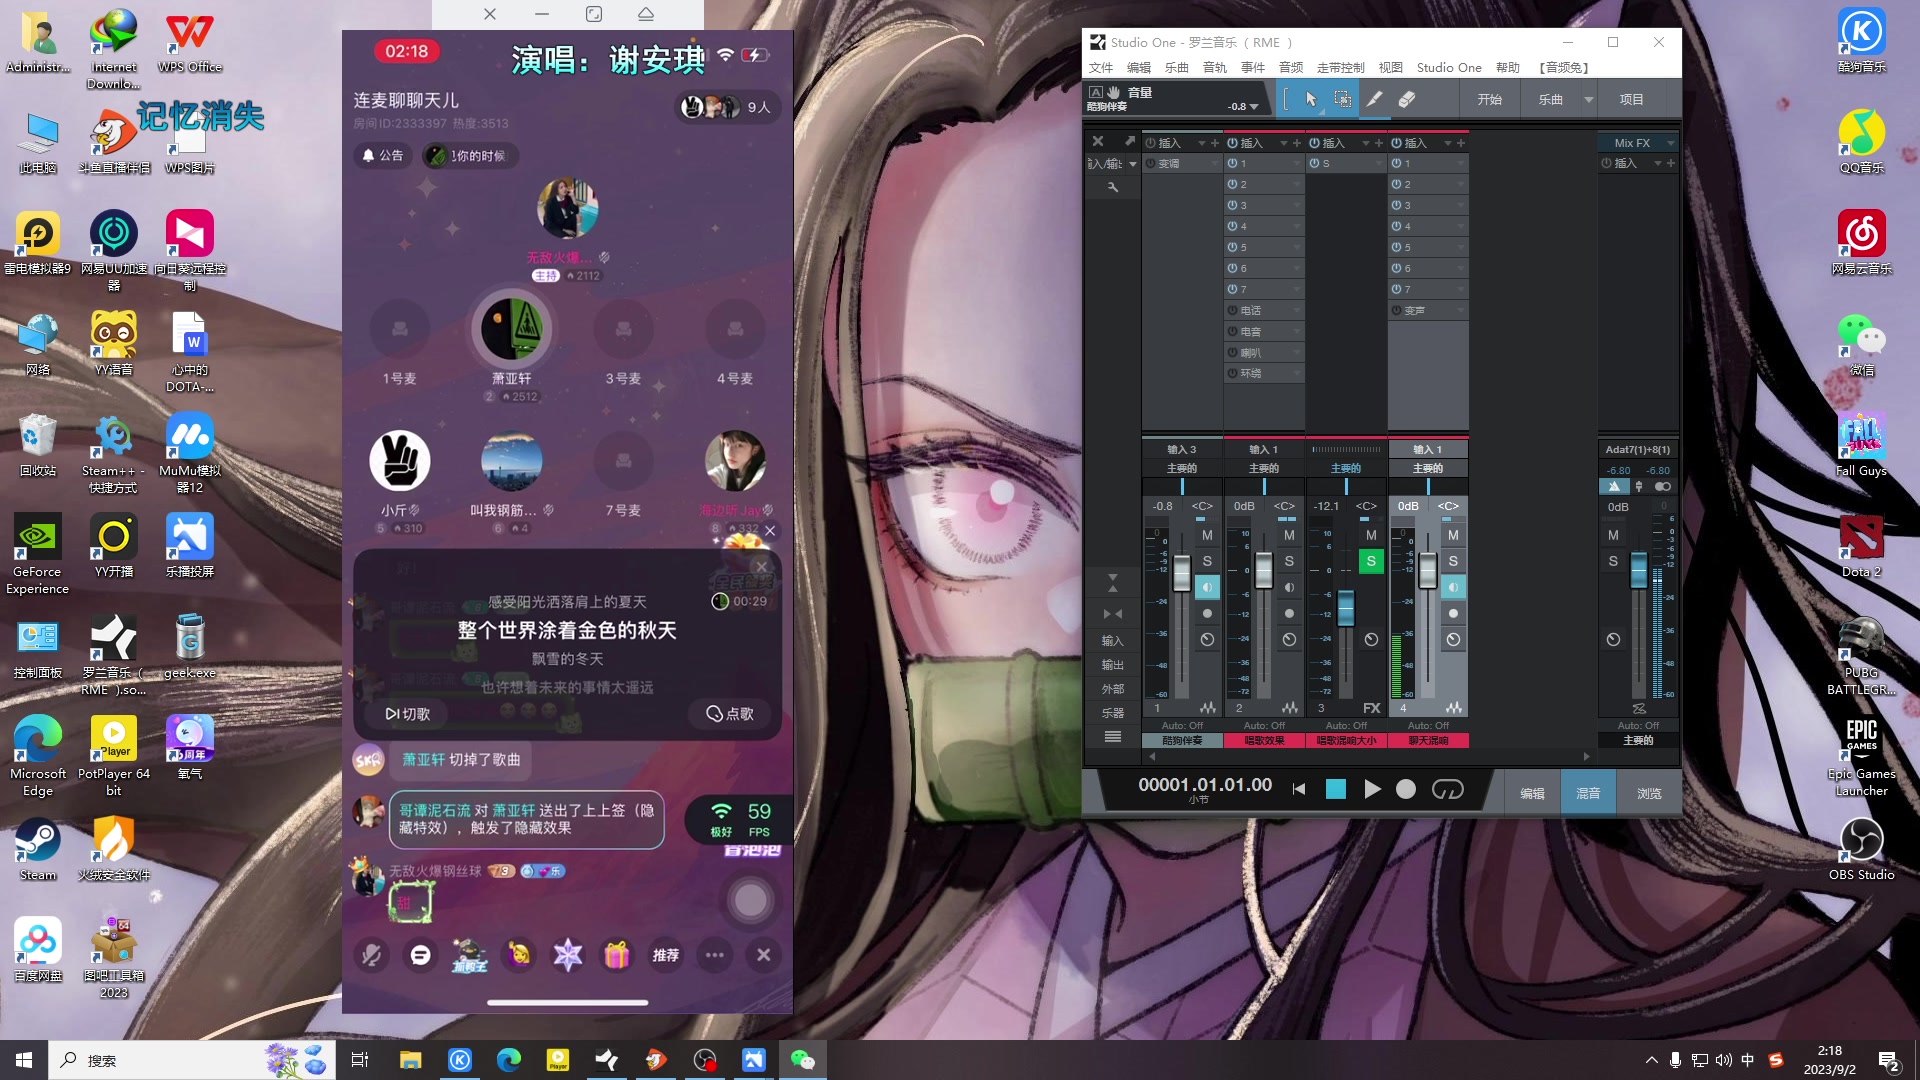This screenshot has height=1080, width=1920.
Task: Click the main output volume fader
Action: coord(1638,570)
